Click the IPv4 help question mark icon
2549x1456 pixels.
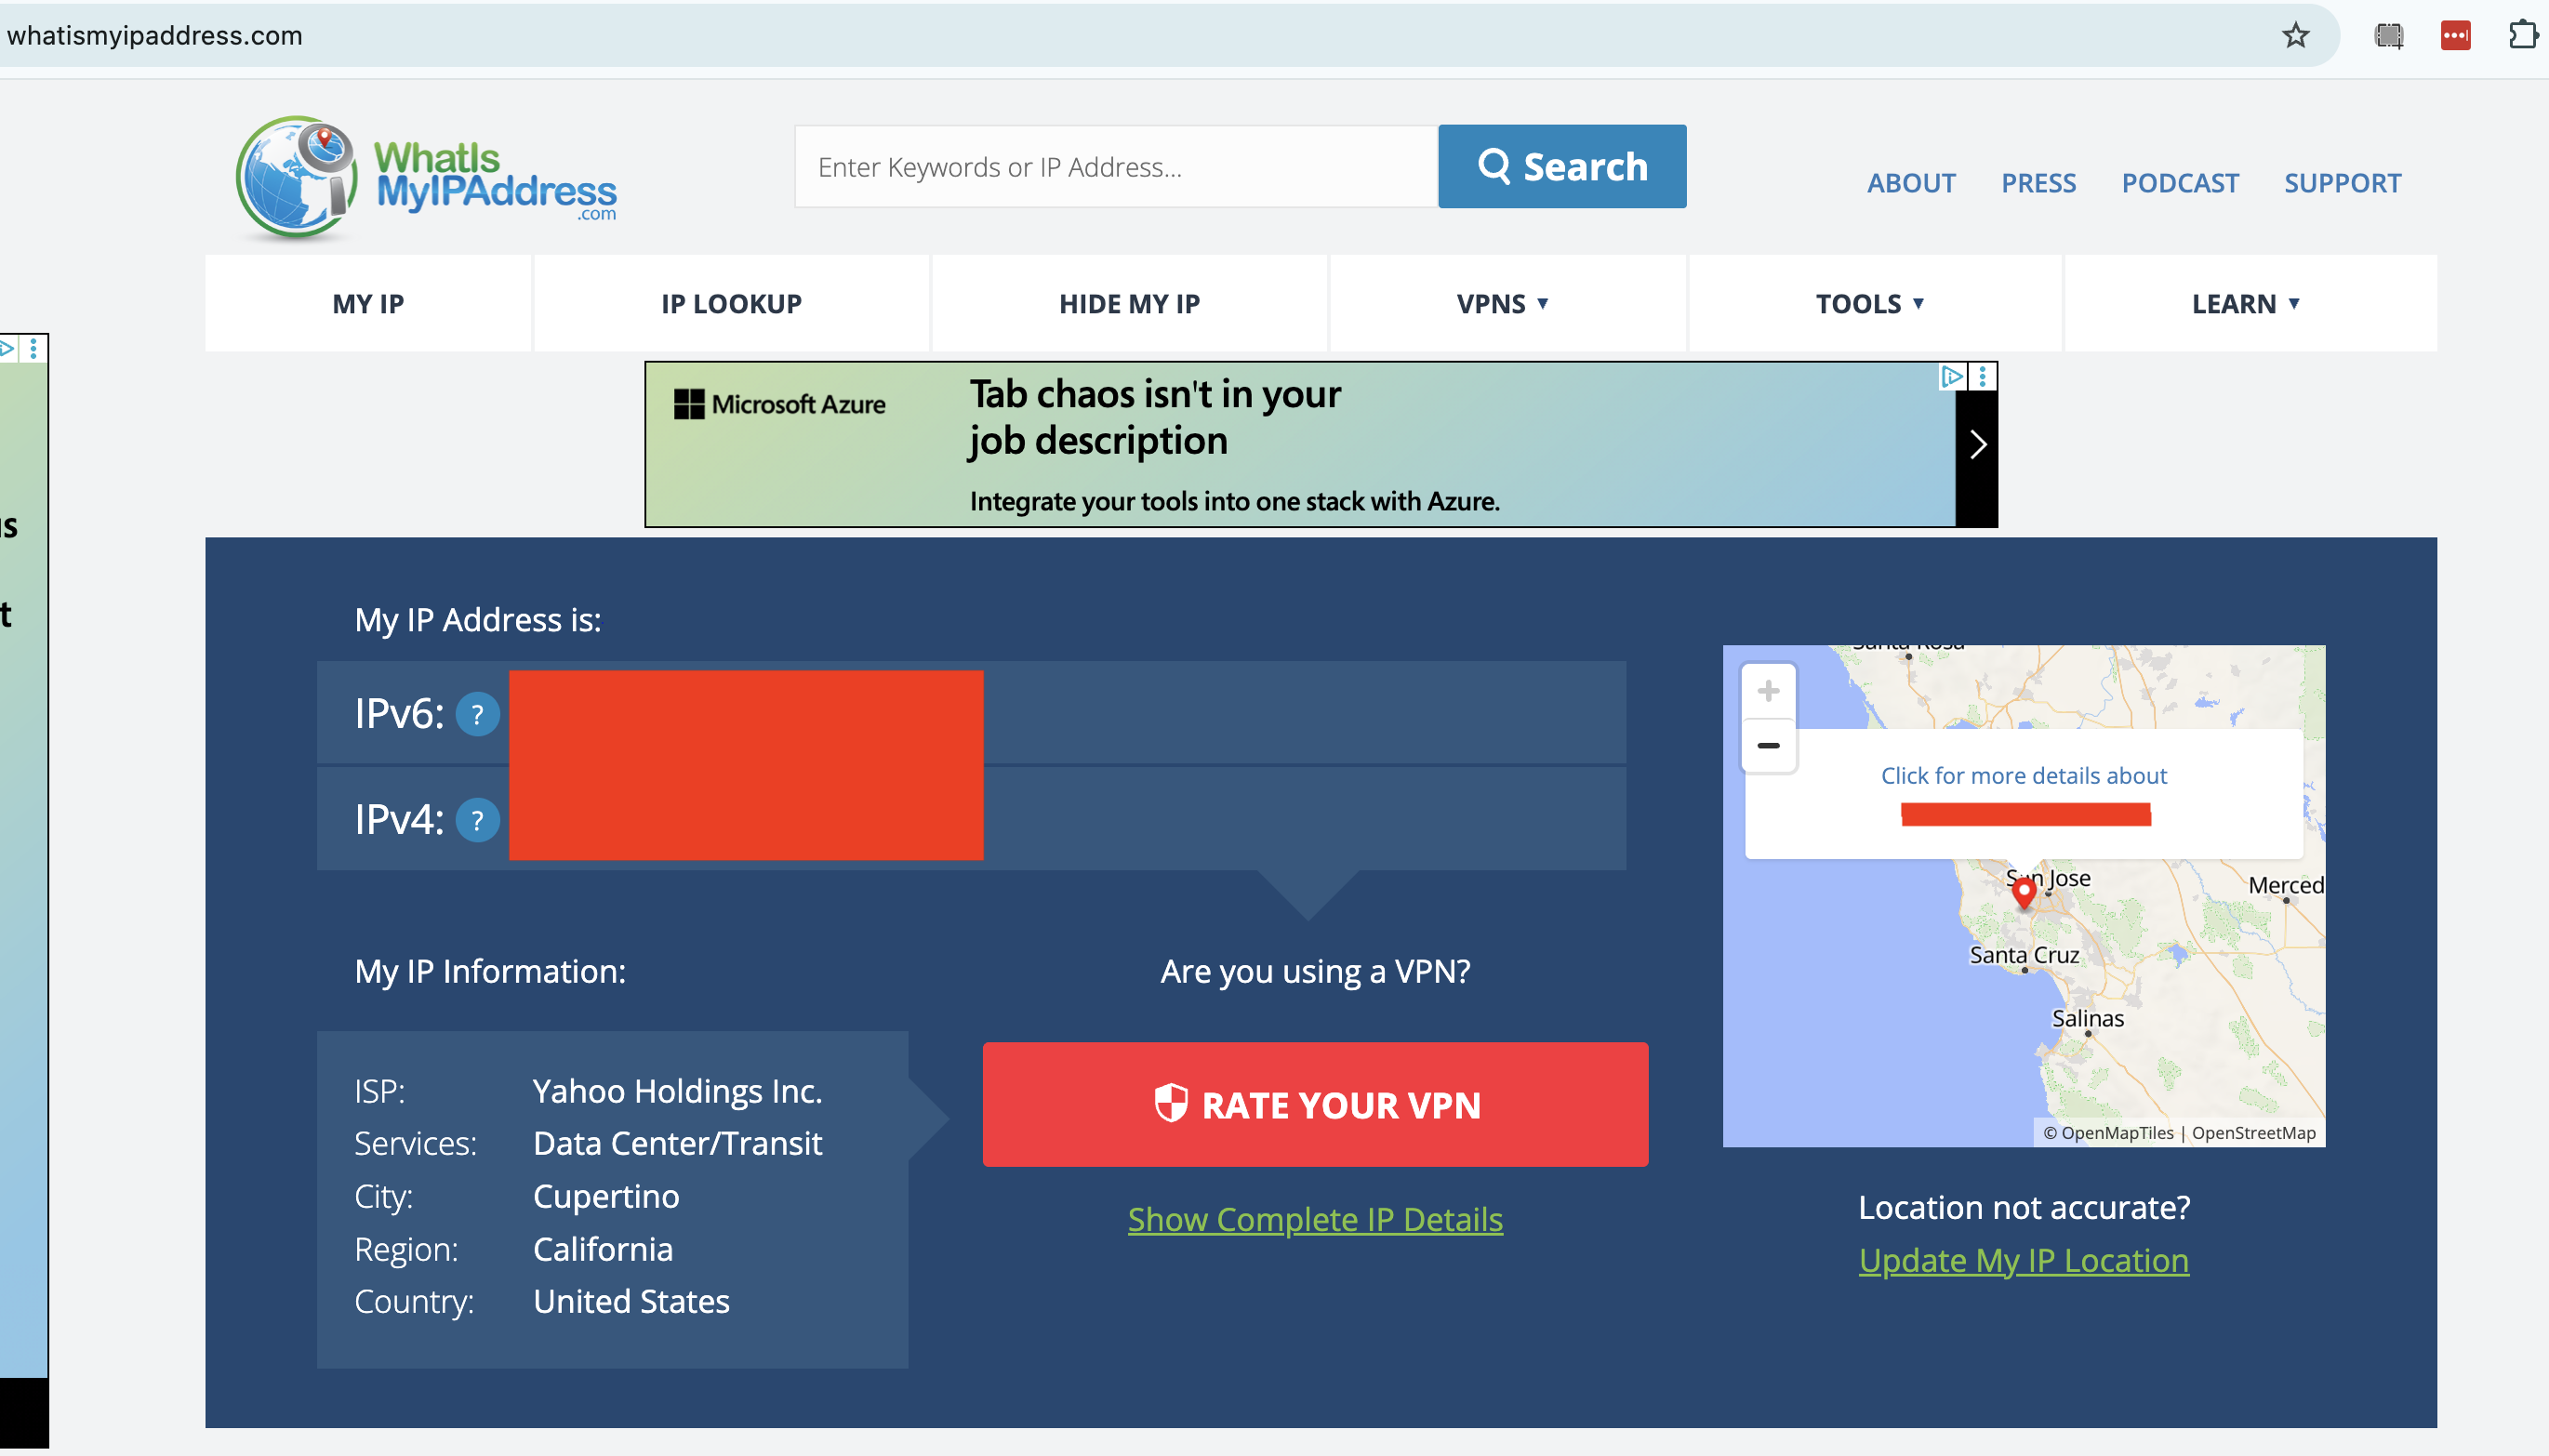[x=477, y=820]
